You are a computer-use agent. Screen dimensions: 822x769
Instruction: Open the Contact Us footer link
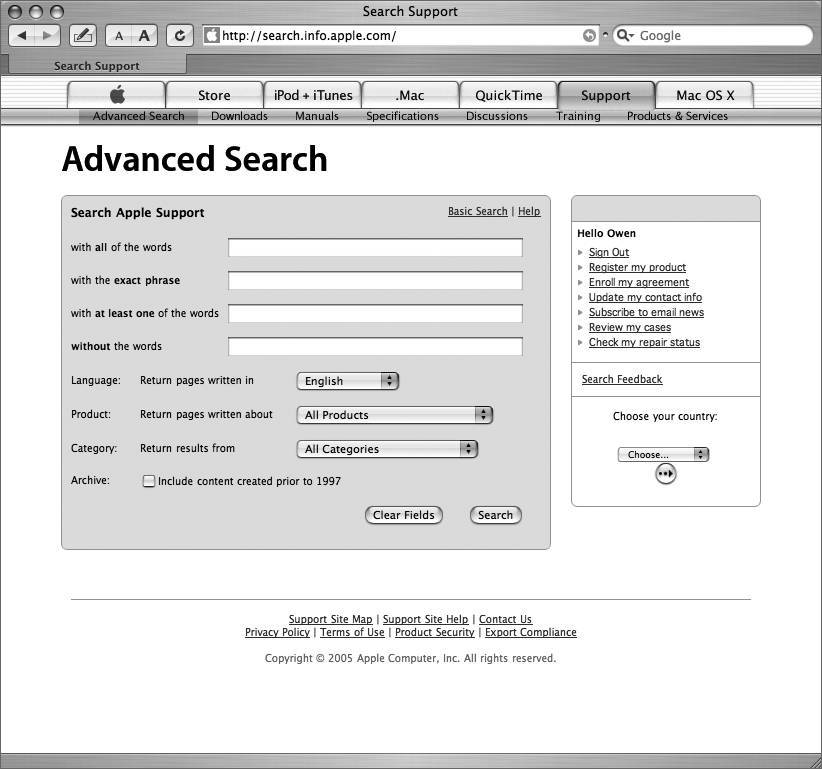[x=505, y=619]
